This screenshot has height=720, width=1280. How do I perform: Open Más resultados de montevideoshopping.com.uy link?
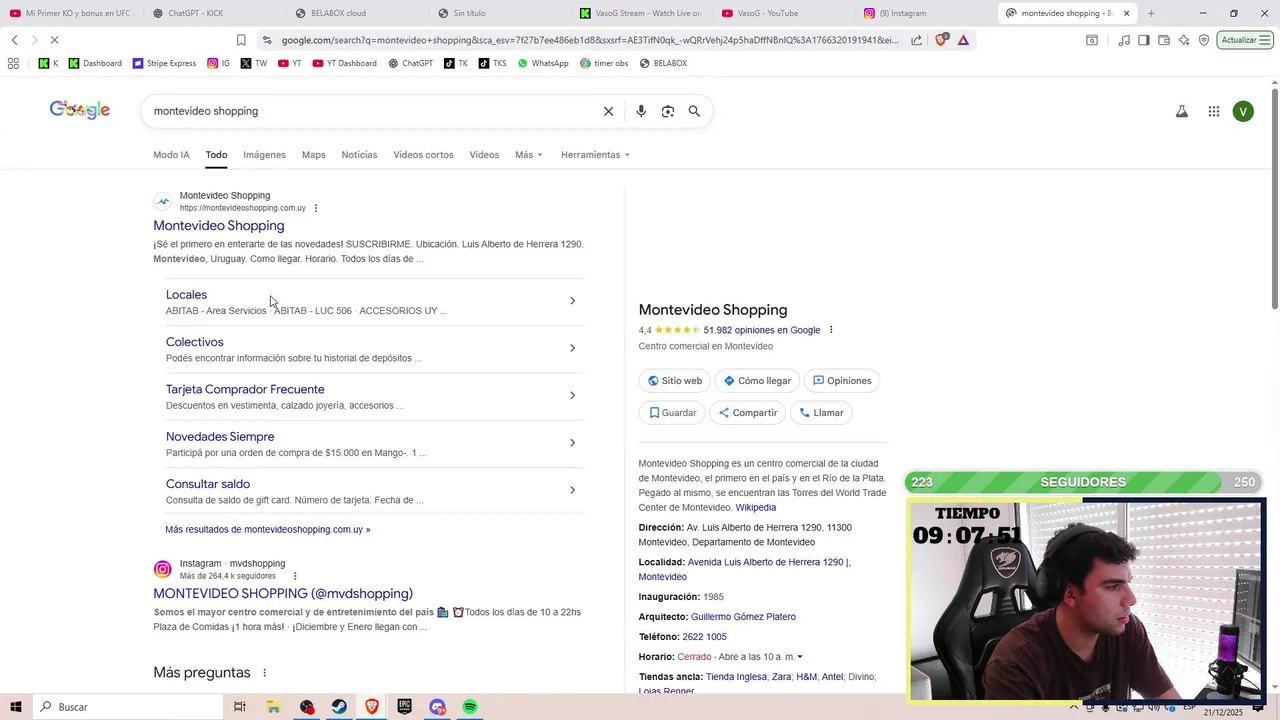(x=268, y=530)
